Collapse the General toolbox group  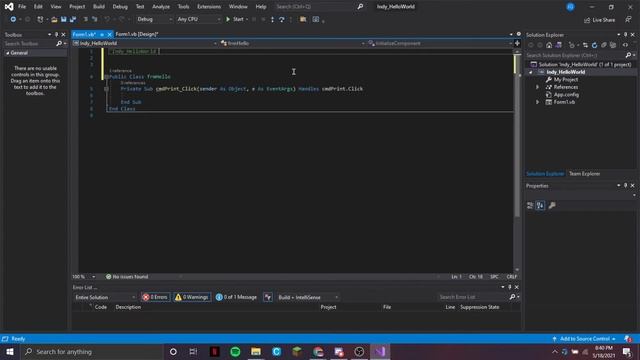[x=7, y=53]
